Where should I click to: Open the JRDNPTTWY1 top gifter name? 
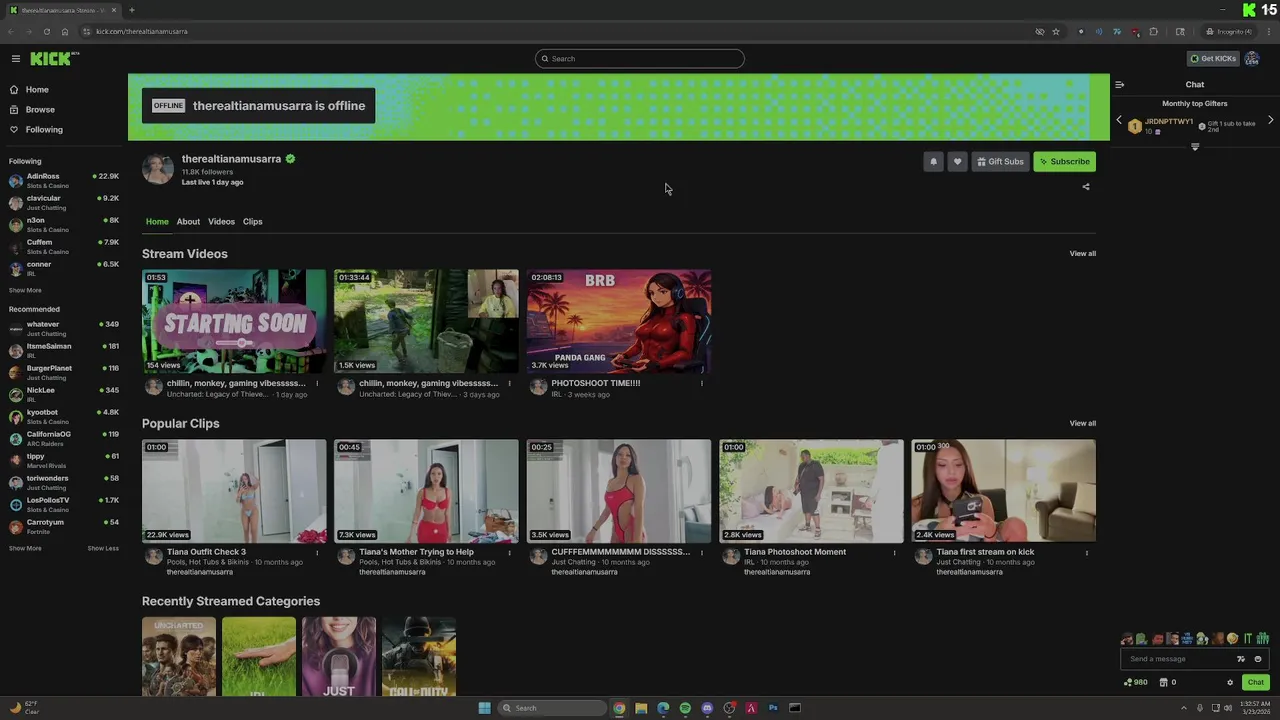[1169, 122]
